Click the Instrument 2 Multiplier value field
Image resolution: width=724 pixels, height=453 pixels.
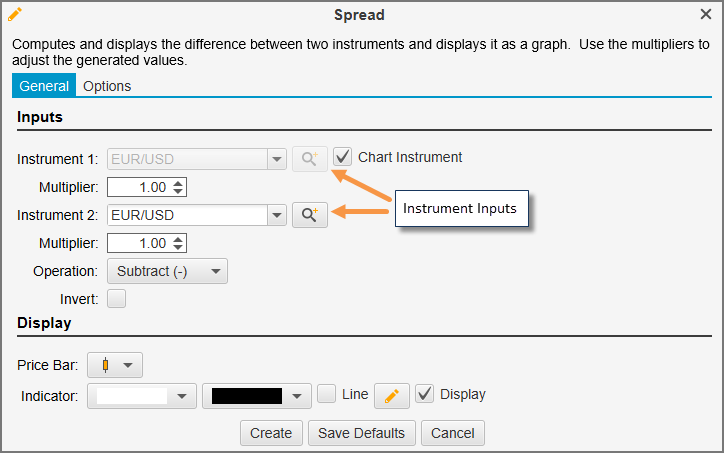pos(138,243)
